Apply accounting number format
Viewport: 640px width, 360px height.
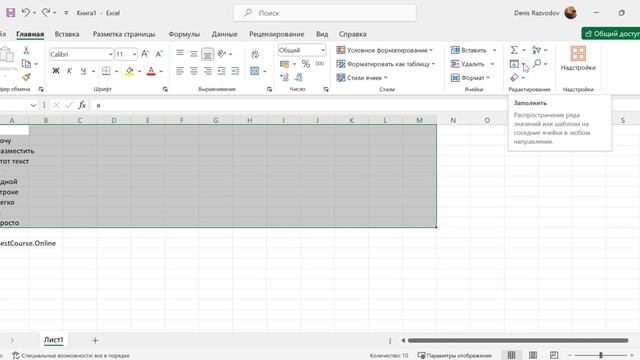284,64
